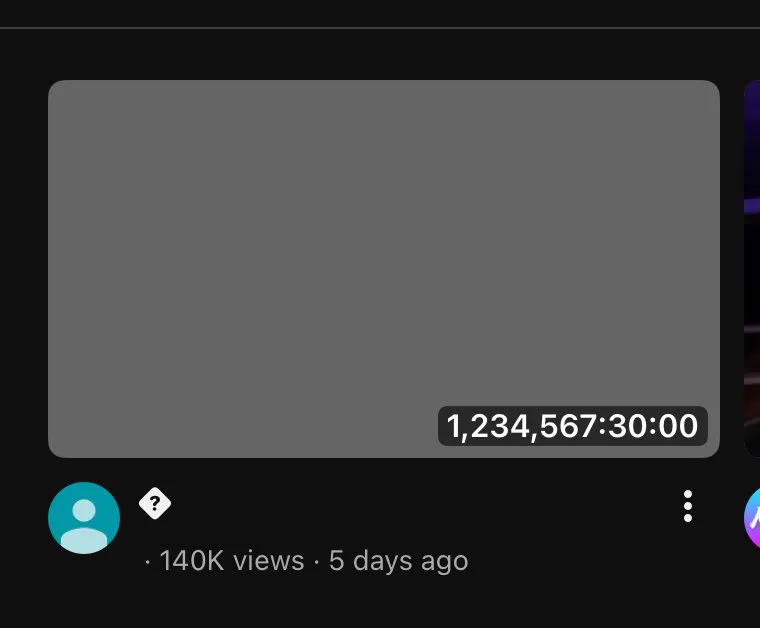Click the teal channel avatar icon

point(84,518)
